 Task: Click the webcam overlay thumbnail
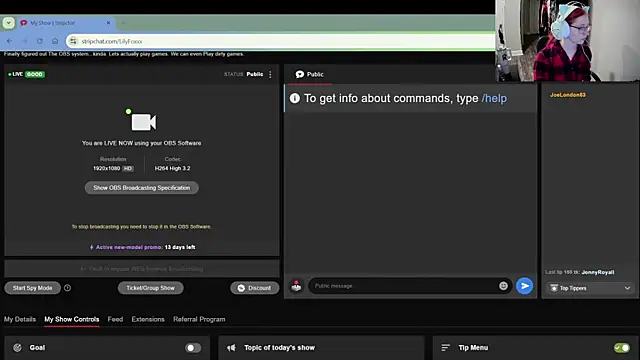[567, 41]
